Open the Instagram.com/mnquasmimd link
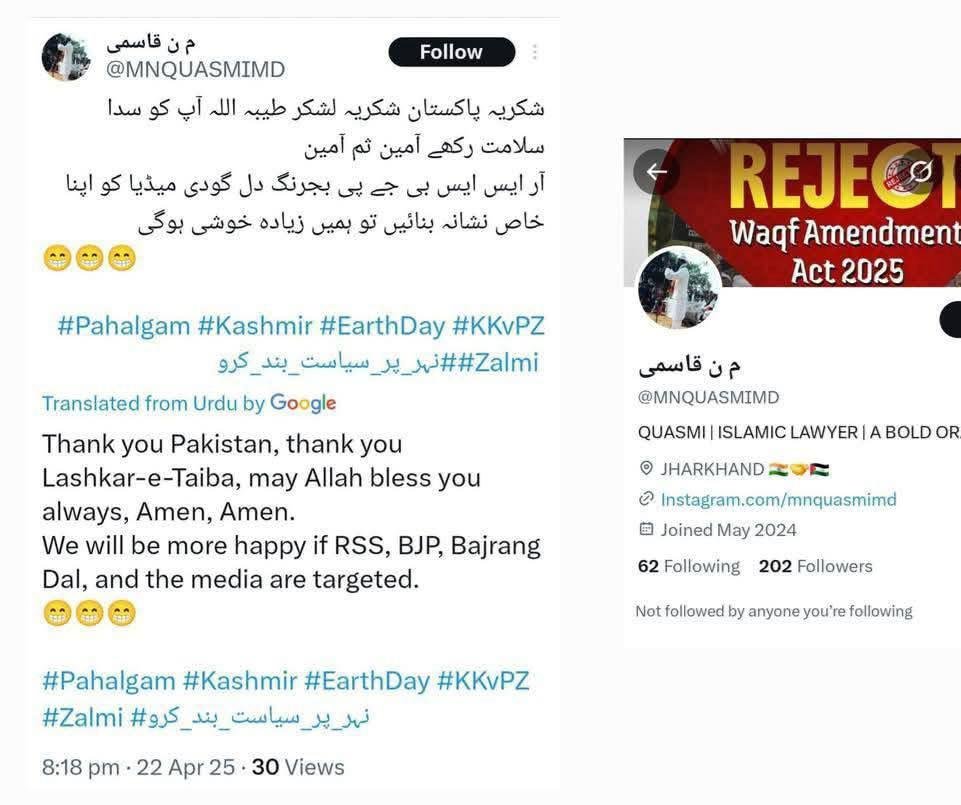Screen dimensions: 961x805 coord(778,499)
